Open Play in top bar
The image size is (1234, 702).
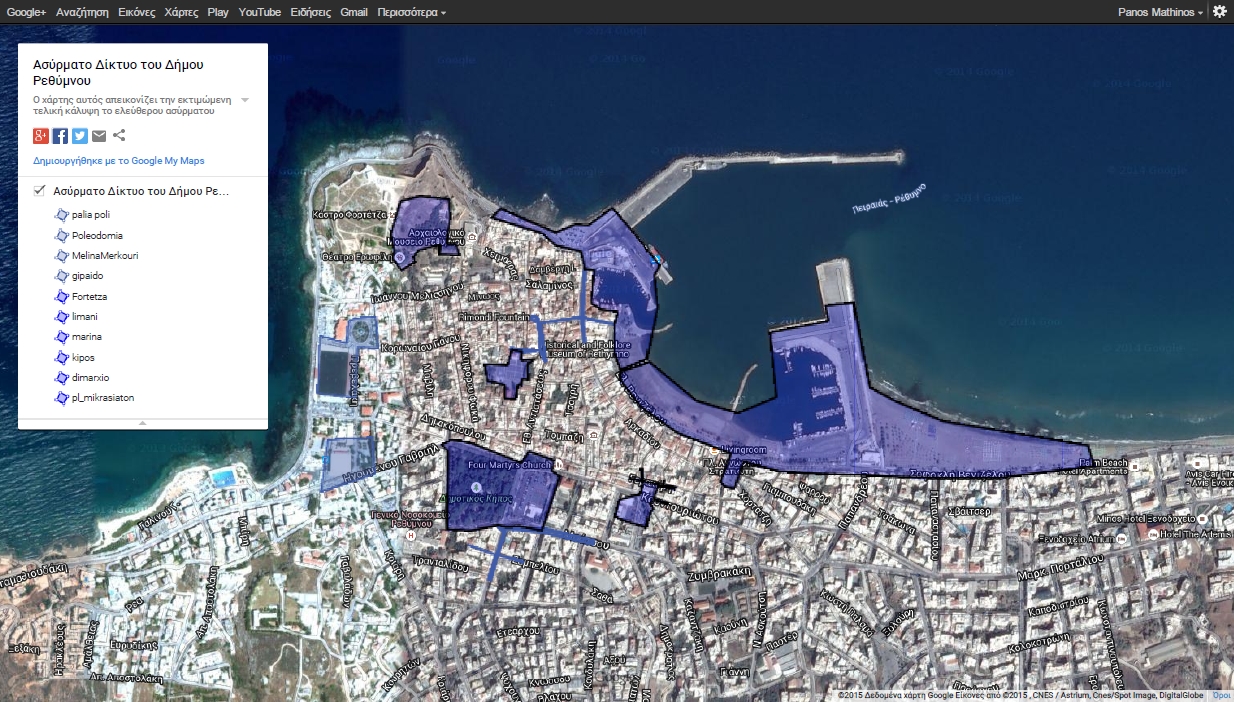click(x=218, y=12)
